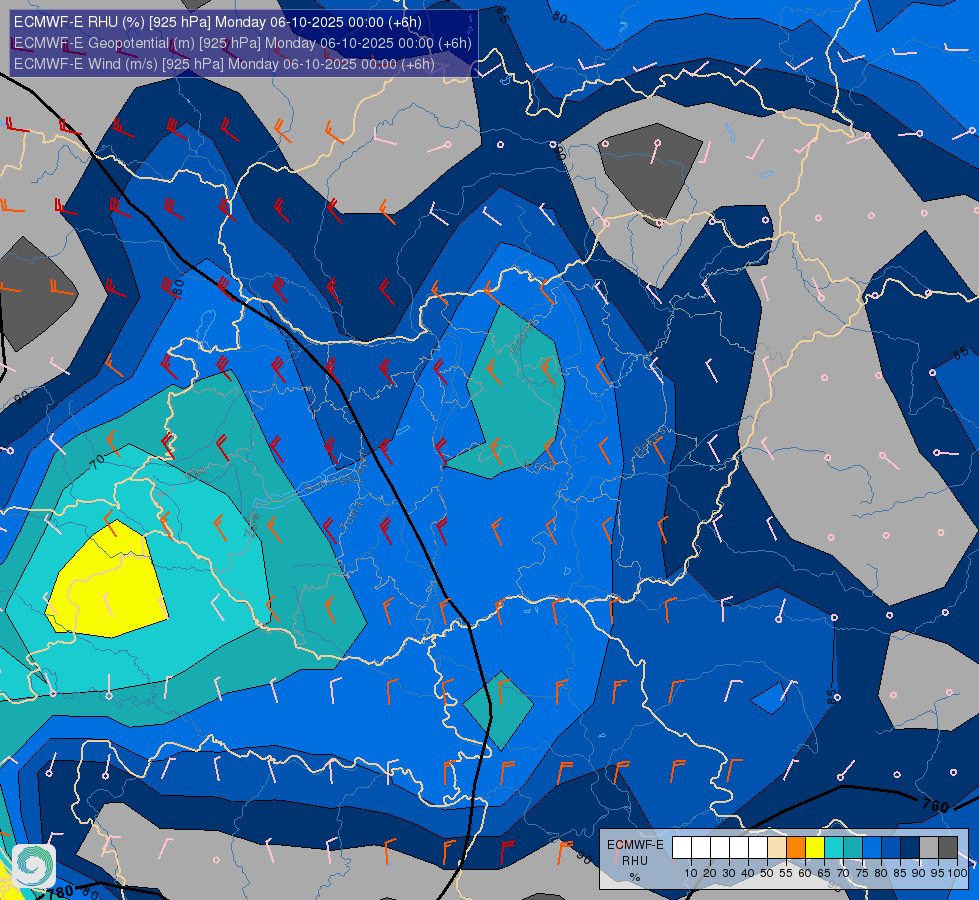Click the navy 85–90 legend swatch
Image resolution: width=979 pixels, height=900 pixels.
click(910, 848)
